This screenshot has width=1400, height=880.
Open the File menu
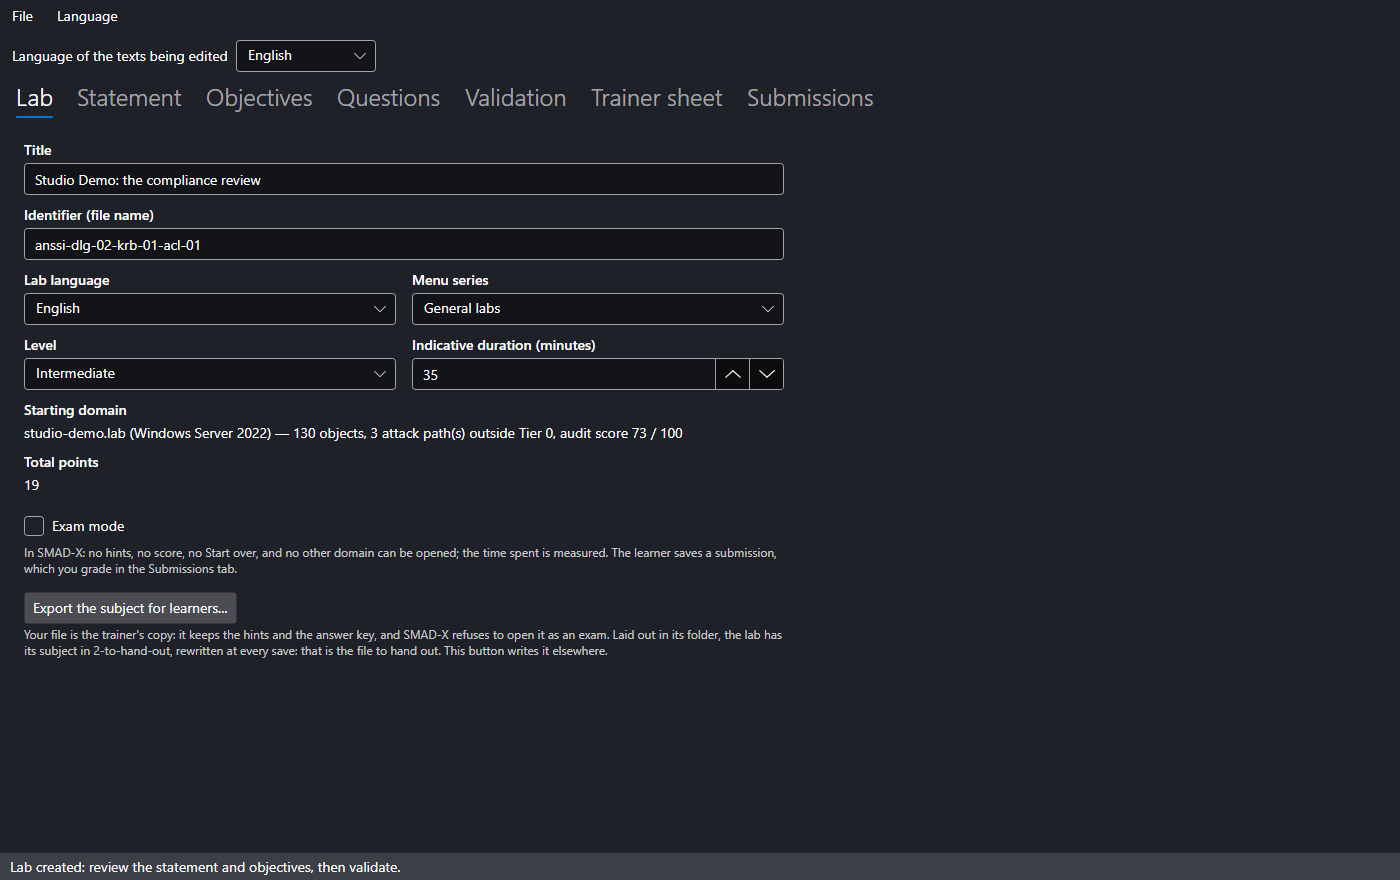(x=22, y=16)
